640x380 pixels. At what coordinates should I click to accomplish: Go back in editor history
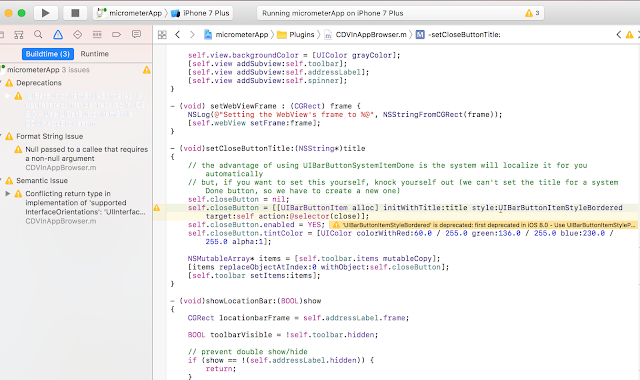pos(178,35)
